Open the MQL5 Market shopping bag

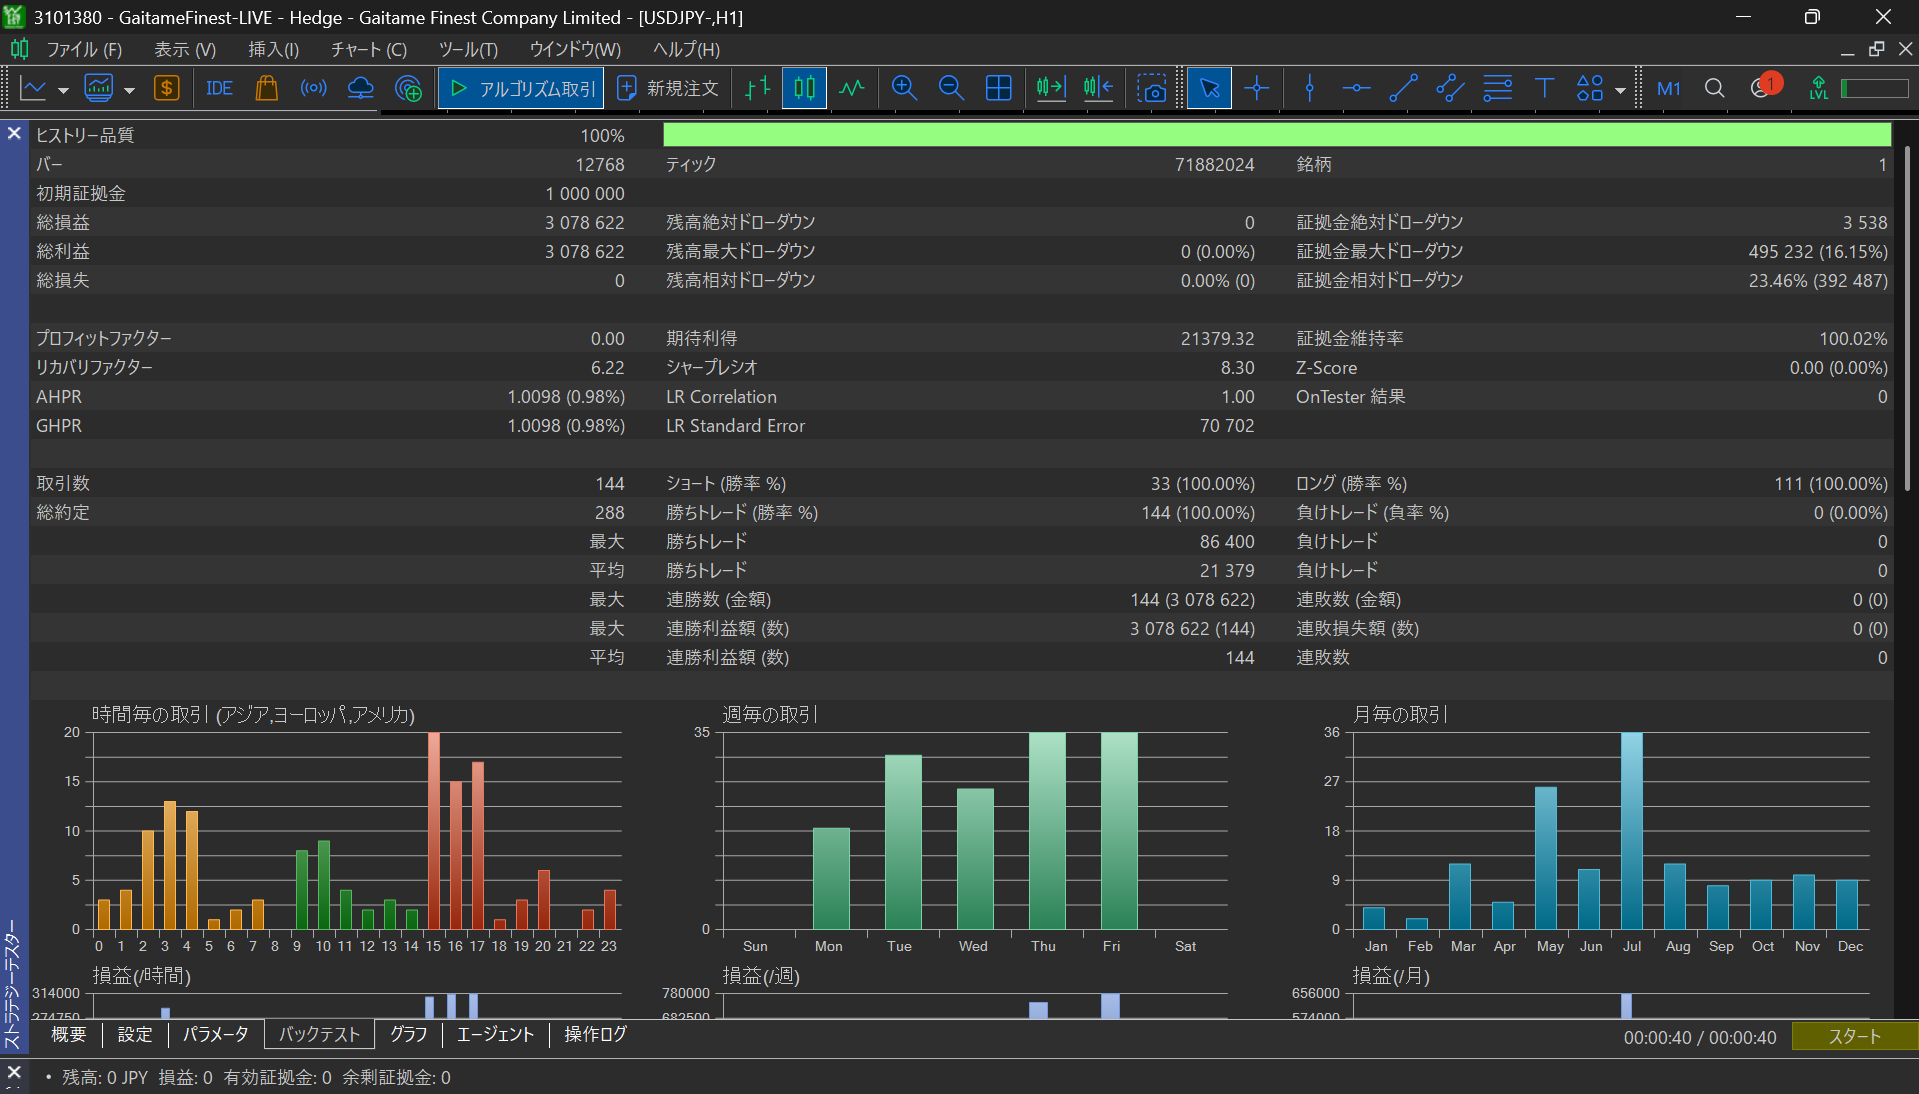266,88
